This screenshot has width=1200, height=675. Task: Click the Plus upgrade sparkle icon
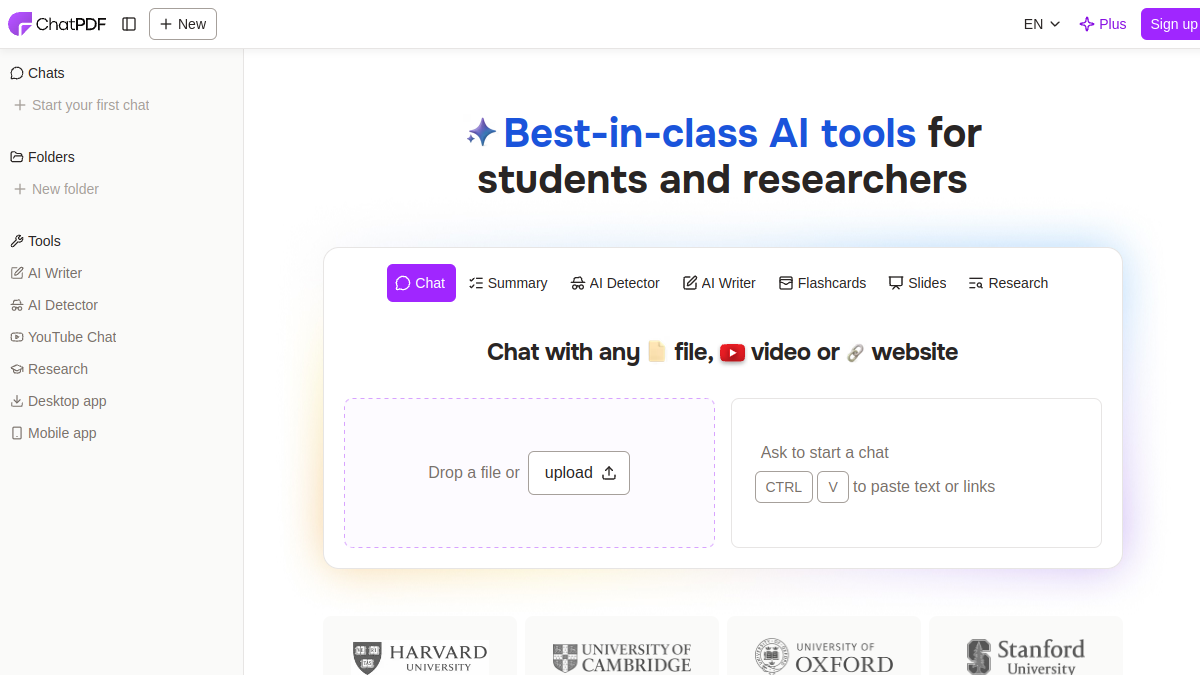click(x=1087, y=24)
